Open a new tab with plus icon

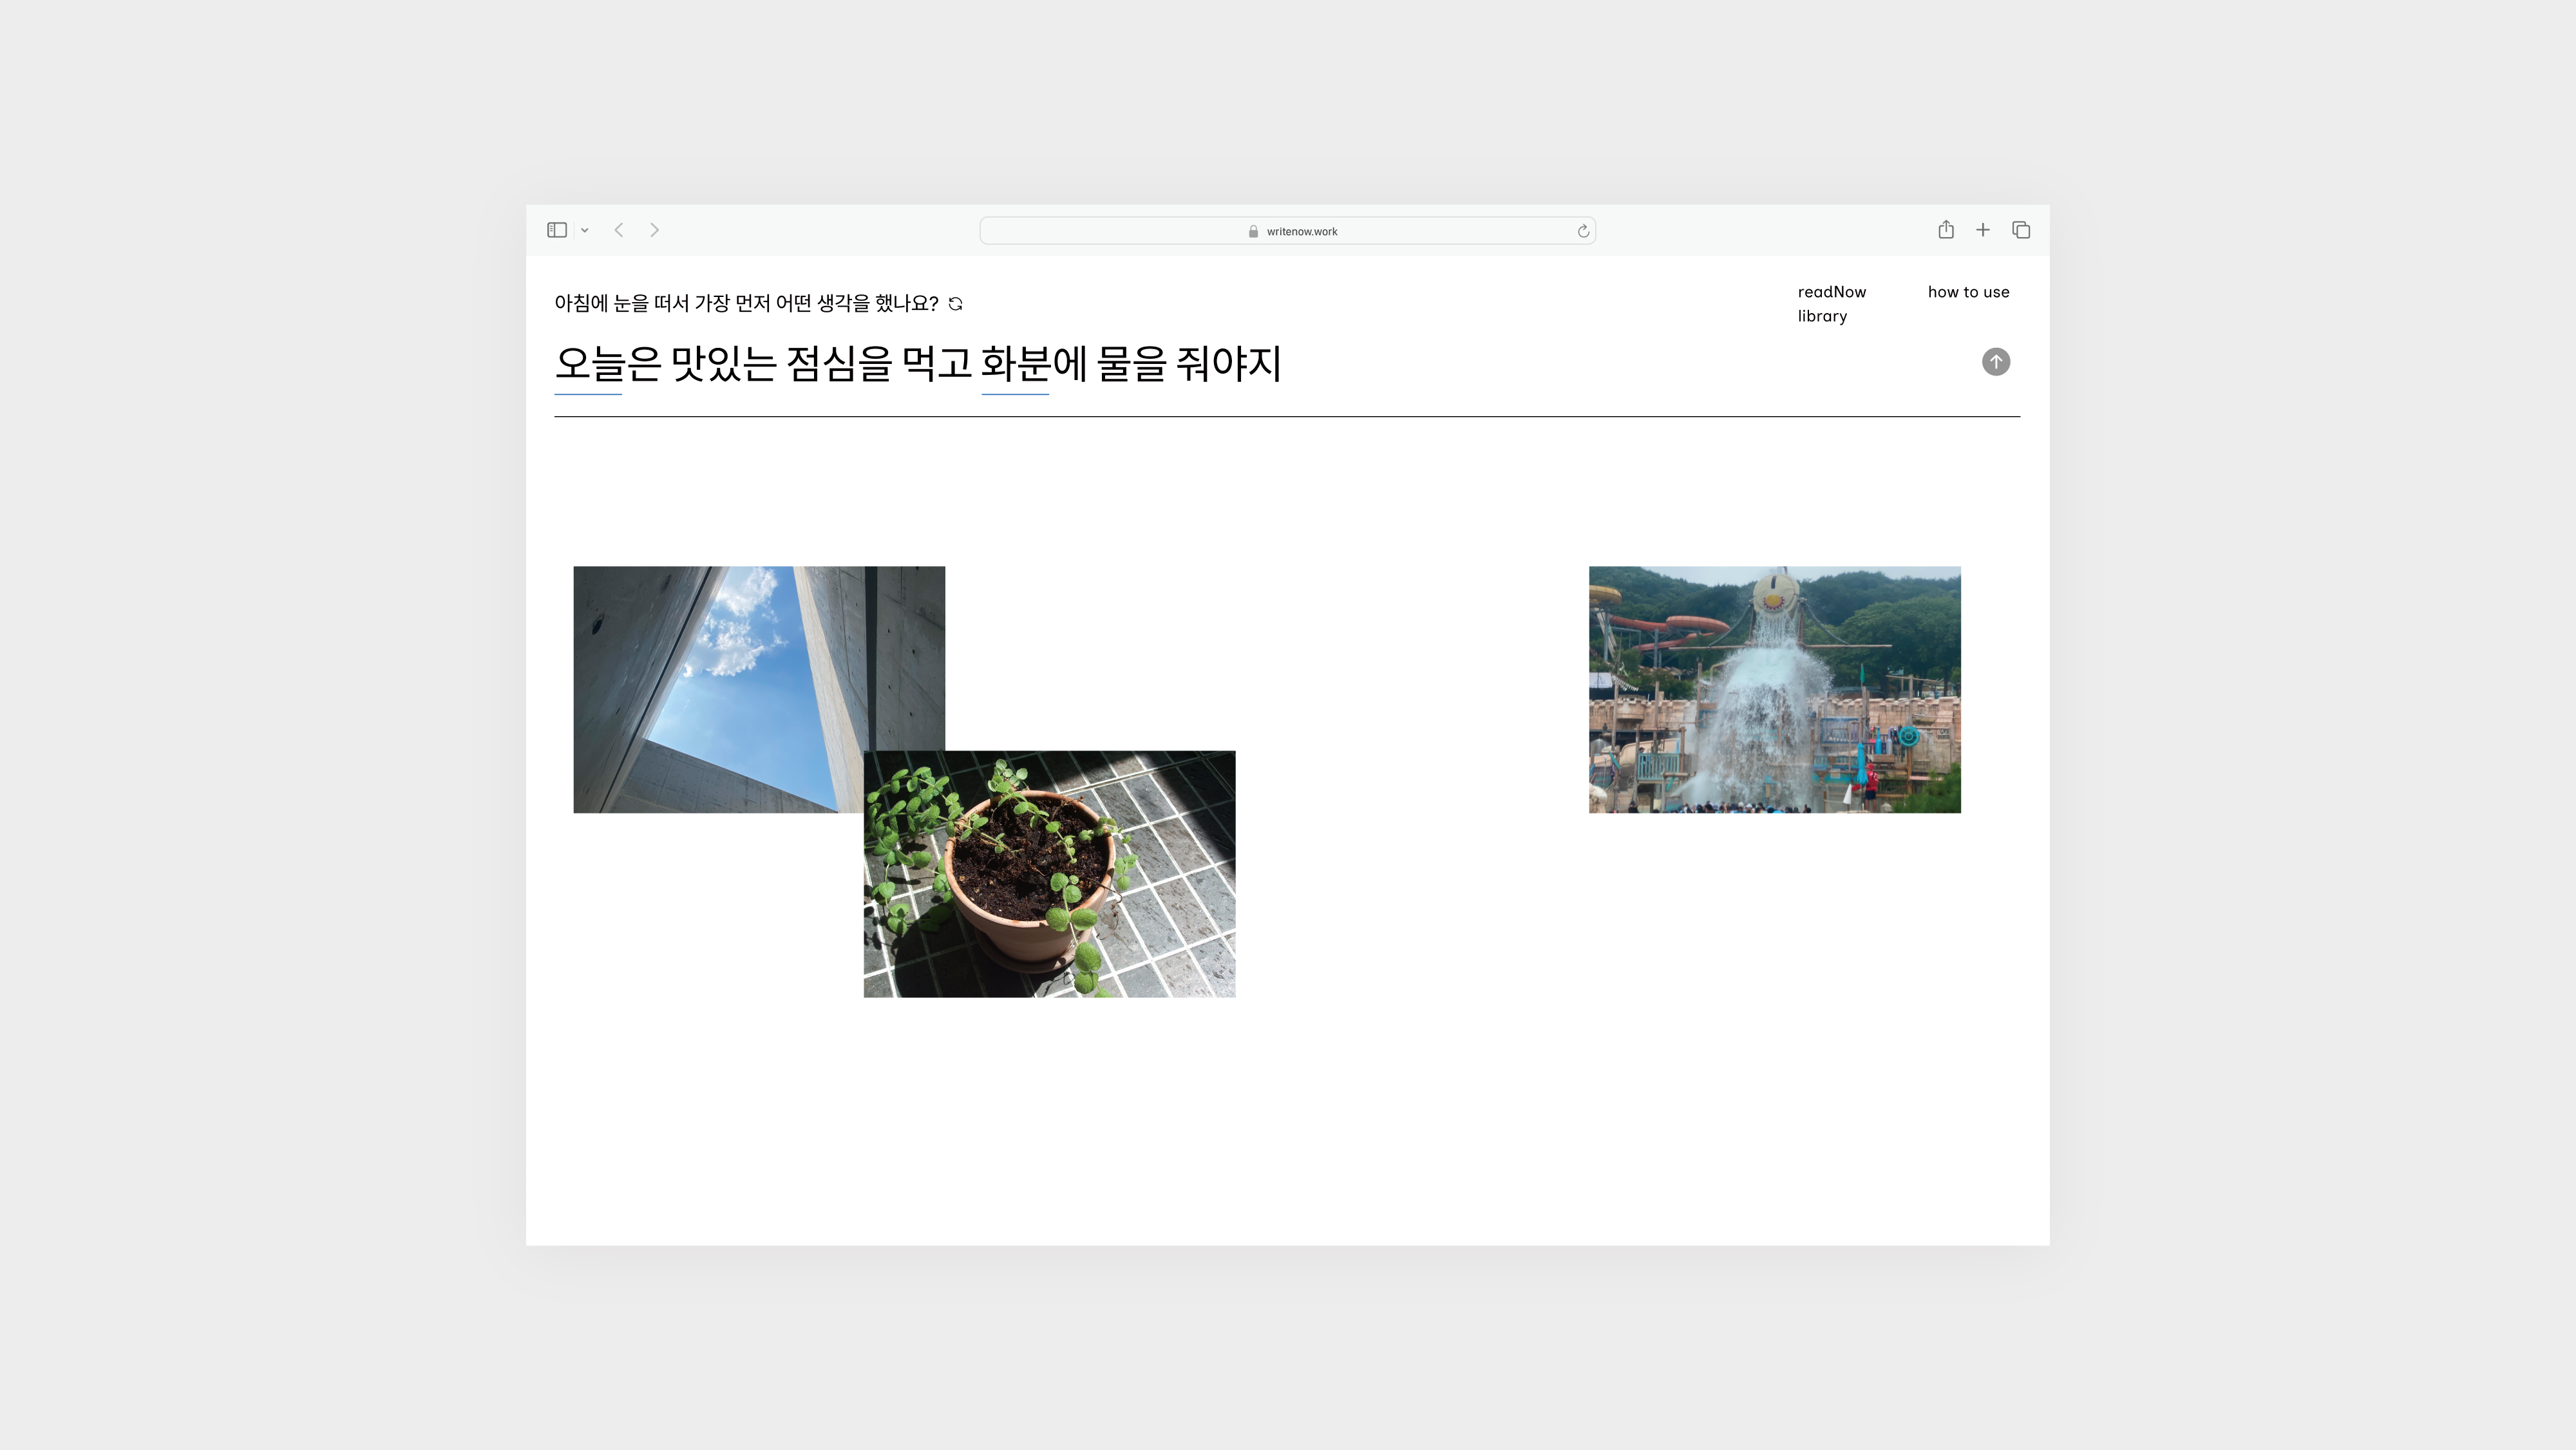(1983, 230)
